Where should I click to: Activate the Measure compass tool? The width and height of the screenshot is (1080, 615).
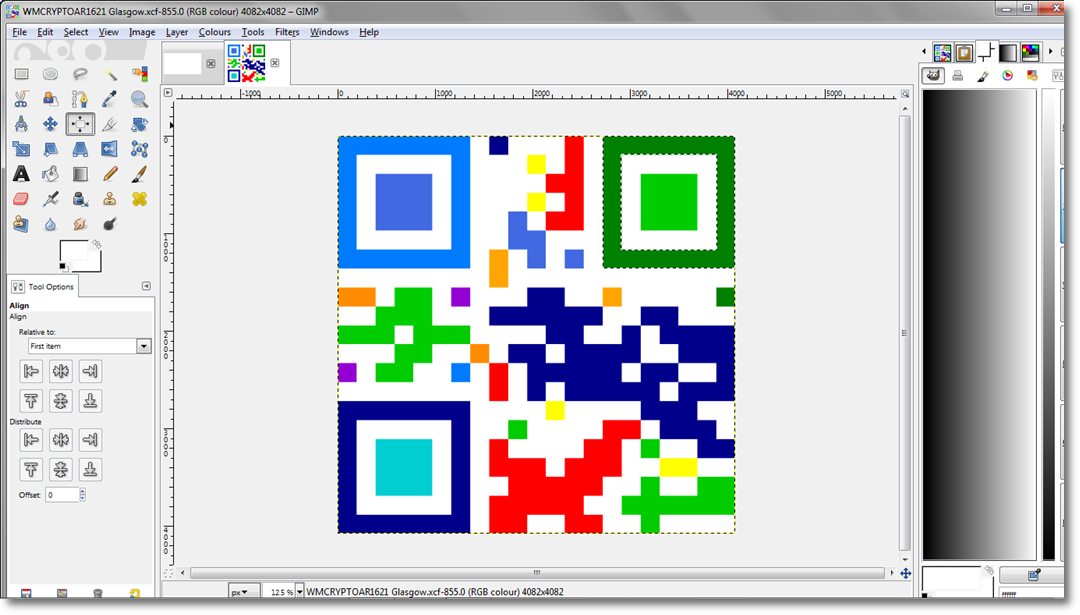[21, 124]
